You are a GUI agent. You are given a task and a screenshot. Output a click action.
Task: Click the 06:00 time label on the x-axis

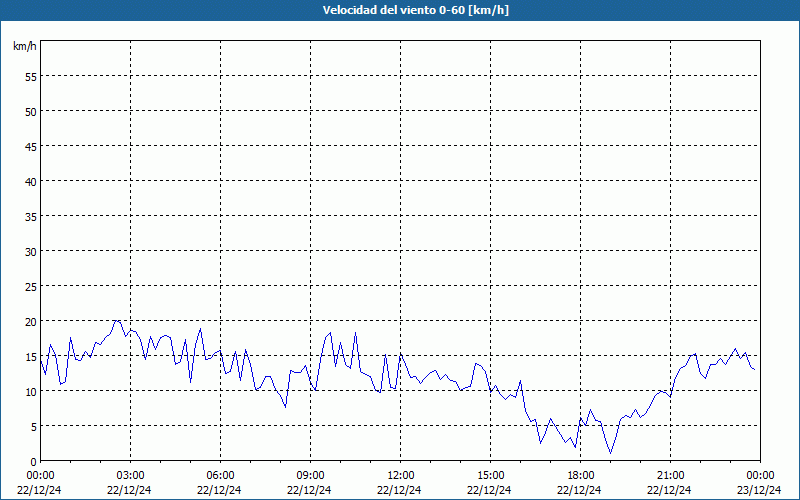click(x=220, y=476)
